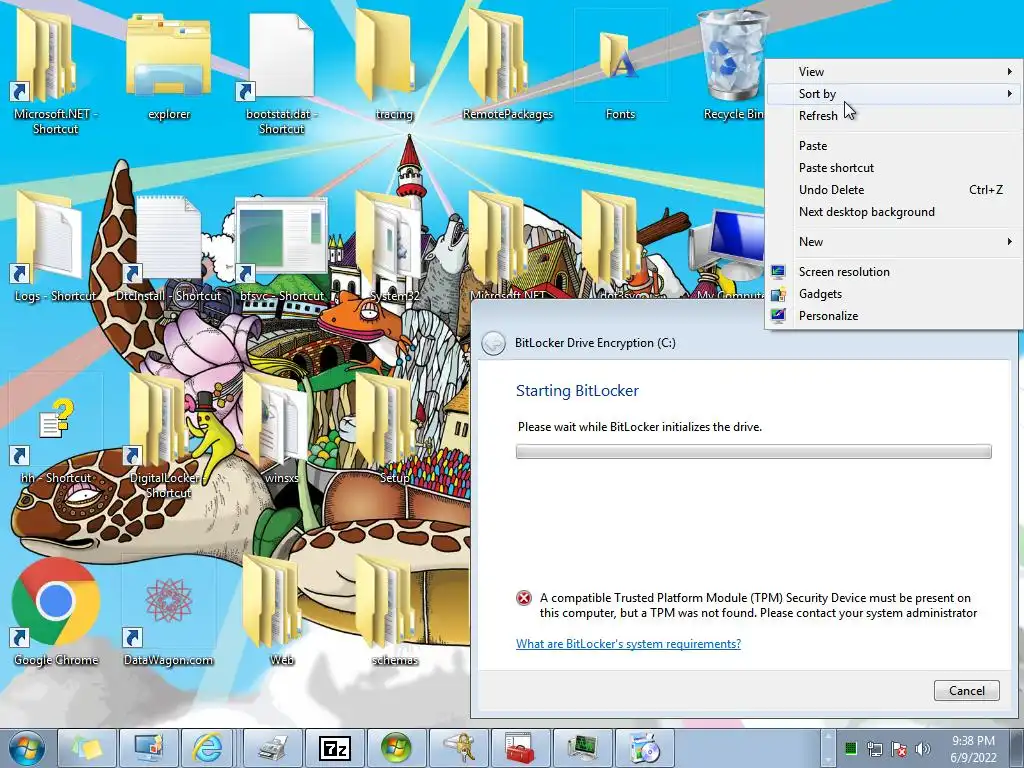Choose Refresh in the context menu
This screenshot has height=768, width=1024.
pos(893,116)
